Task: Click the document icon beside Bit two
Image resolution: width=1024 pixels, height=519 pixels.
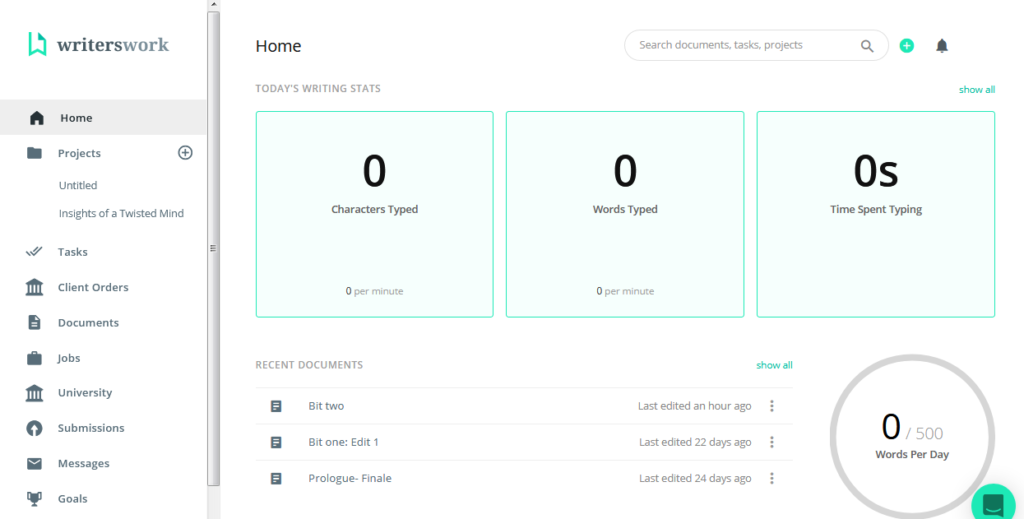Action: 276,406
